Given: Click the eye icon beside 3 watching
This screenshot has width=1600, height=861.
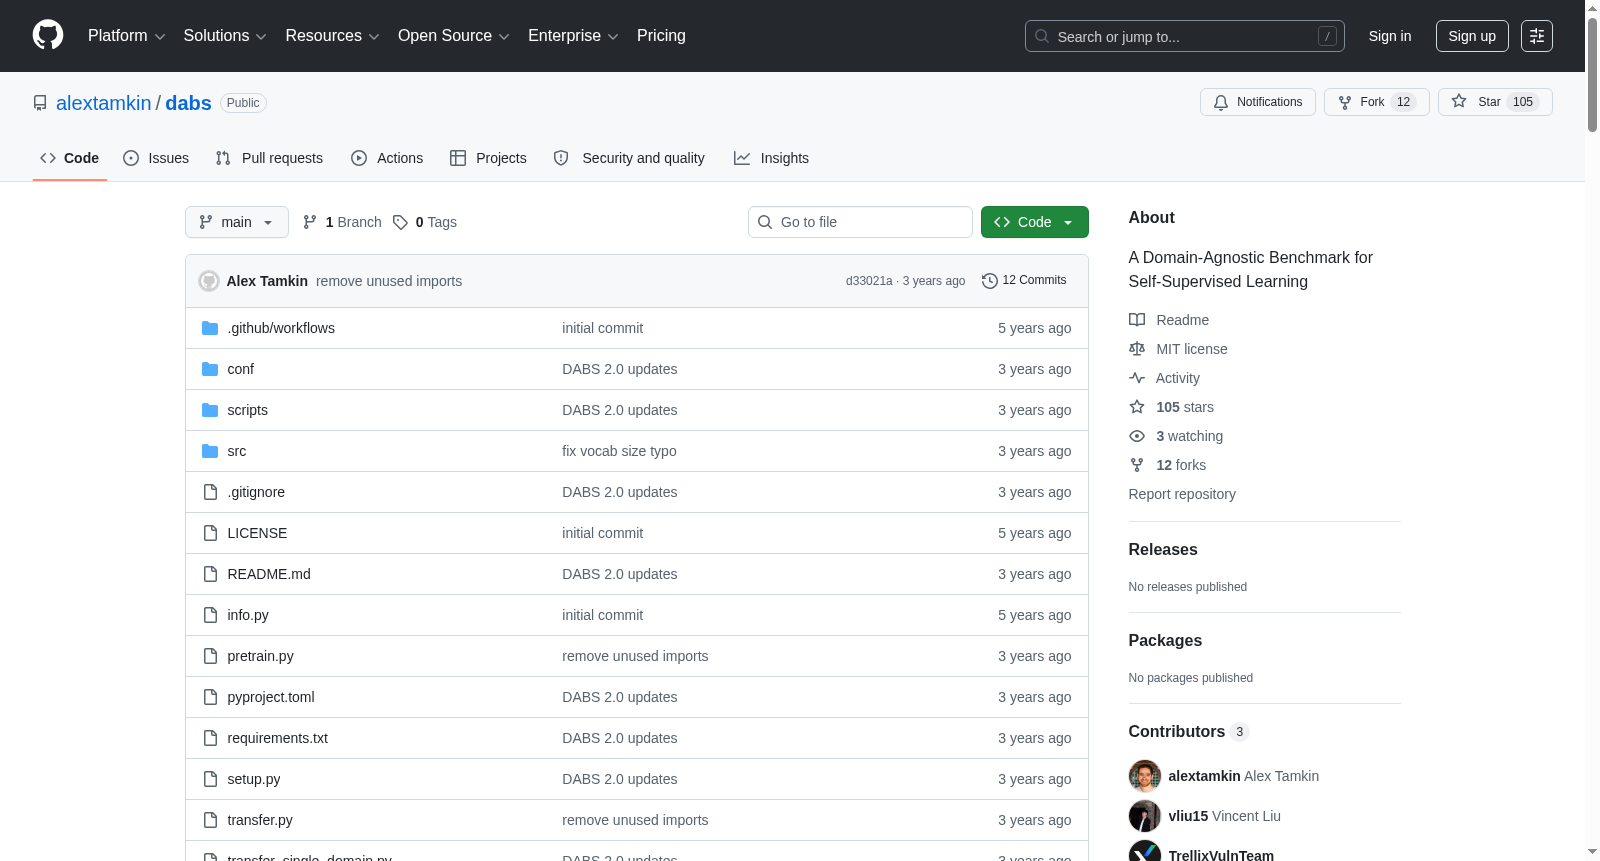Looking at the screenshot, I should 1137,436.
